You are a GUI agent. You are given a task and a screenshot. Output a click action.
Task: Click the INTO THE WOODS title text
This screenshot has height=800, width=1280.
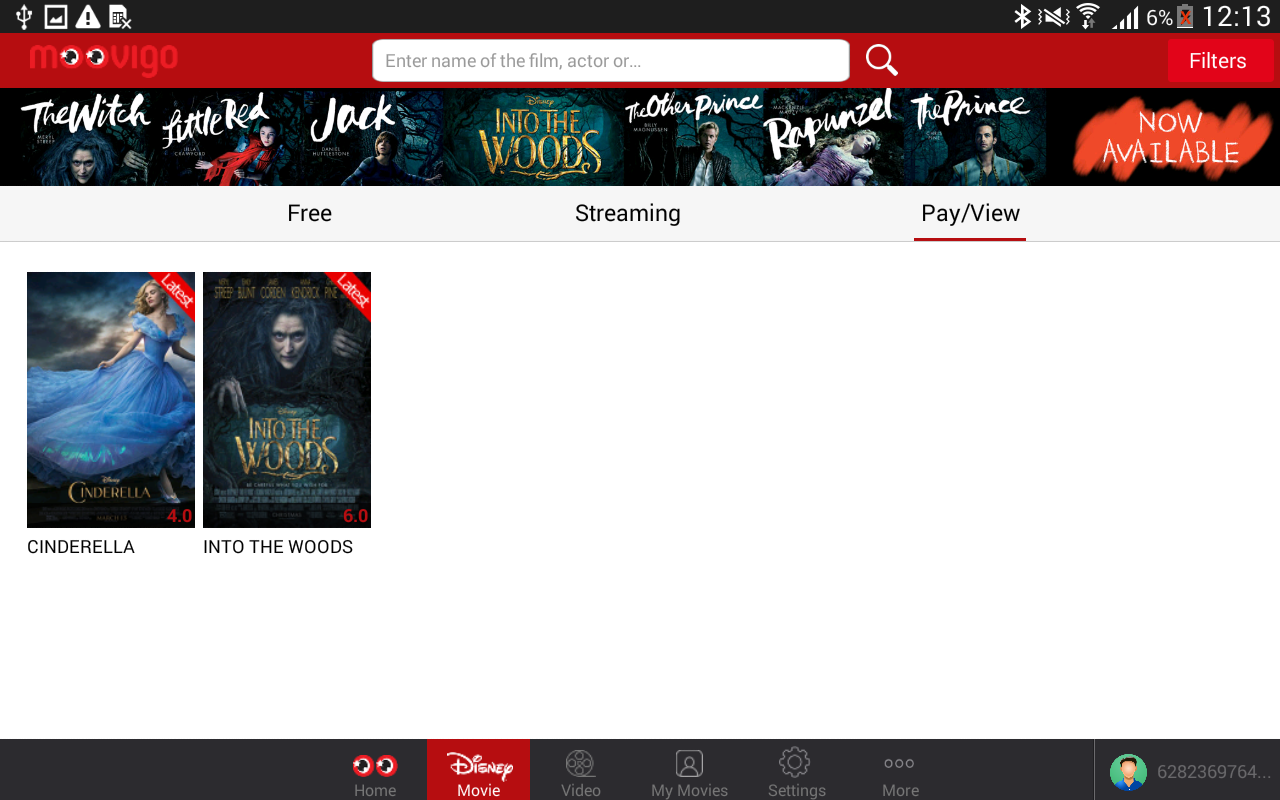tap(278, 547)
